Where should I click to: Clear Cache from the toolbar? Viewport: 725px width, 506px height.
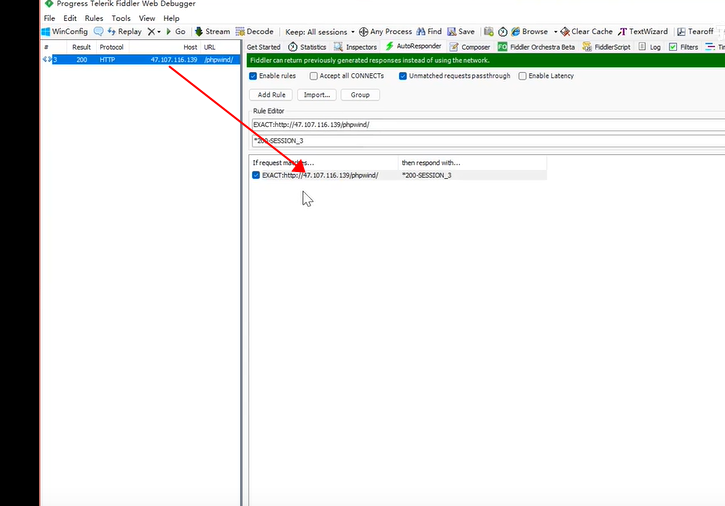(x=586, y=31)
